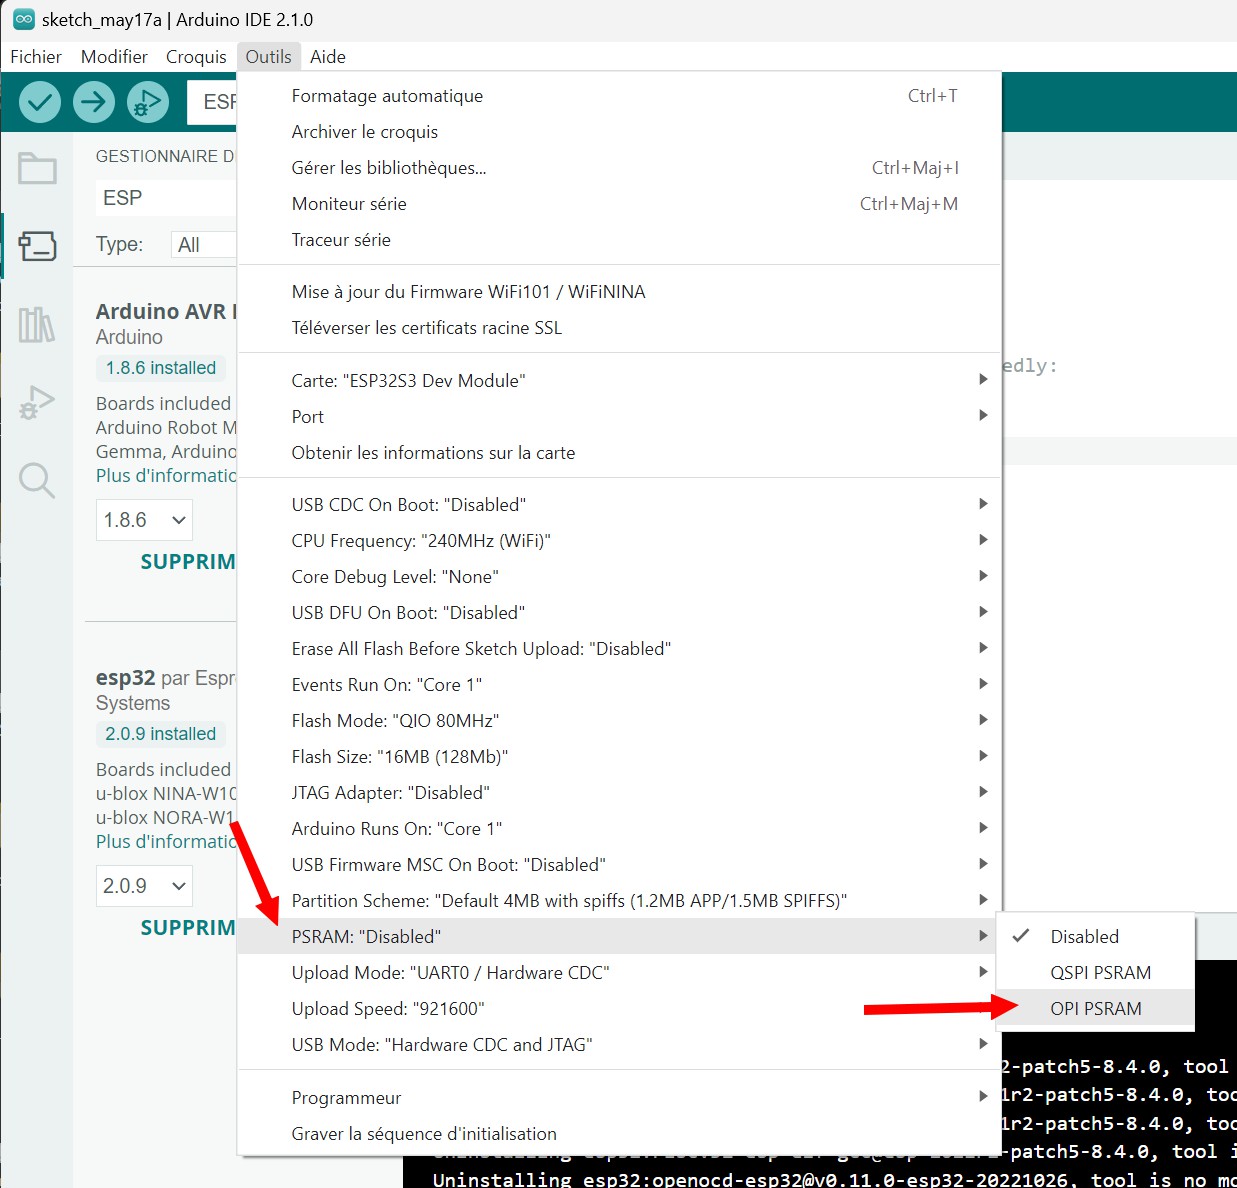Click the "1.8.6 installed" badge

pyautogui.click(x=161, y=368)
